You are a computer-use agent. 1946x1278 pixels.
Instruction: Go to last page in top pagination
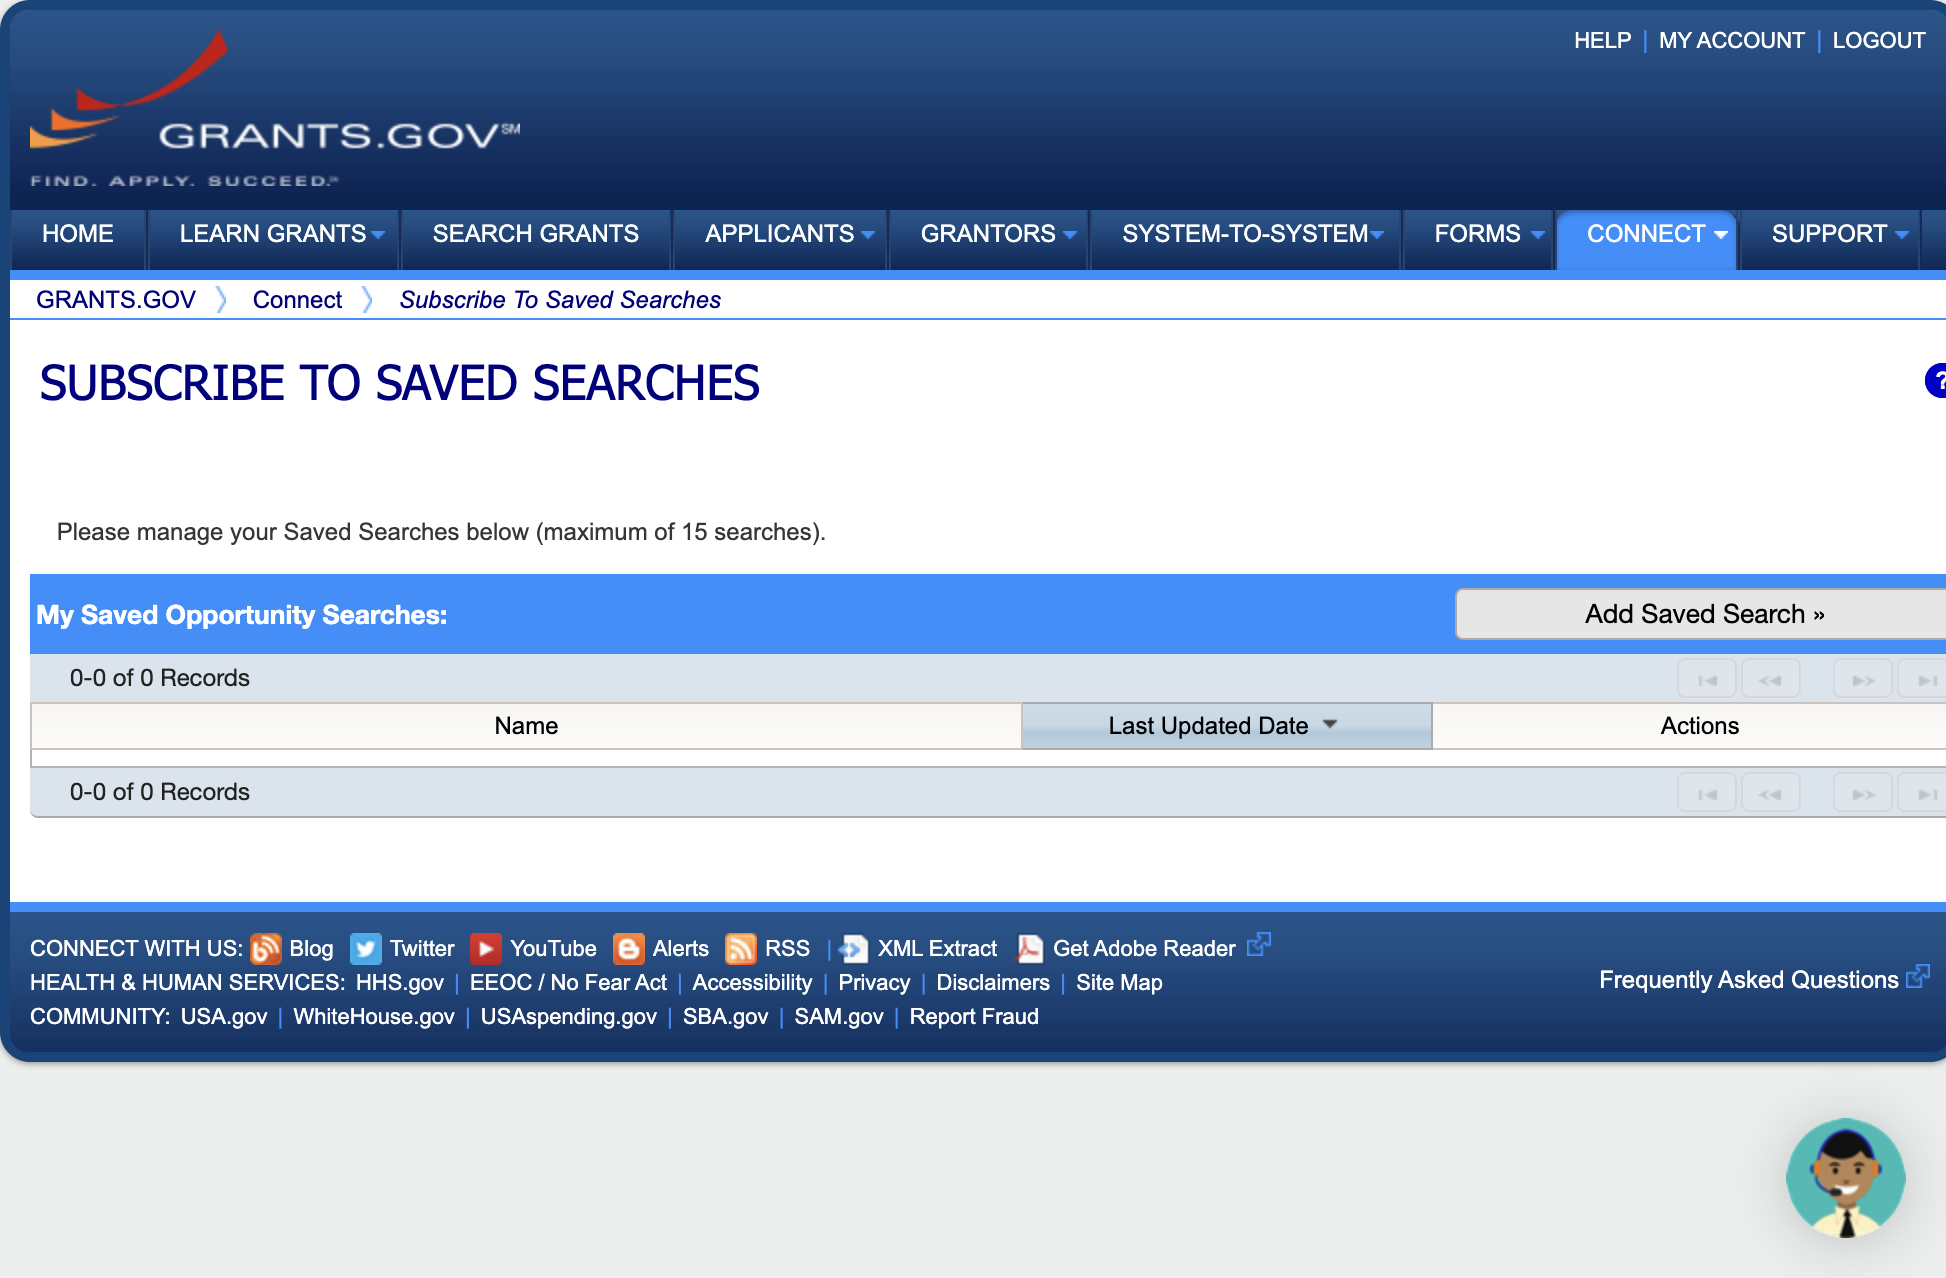click(1924, 679)
